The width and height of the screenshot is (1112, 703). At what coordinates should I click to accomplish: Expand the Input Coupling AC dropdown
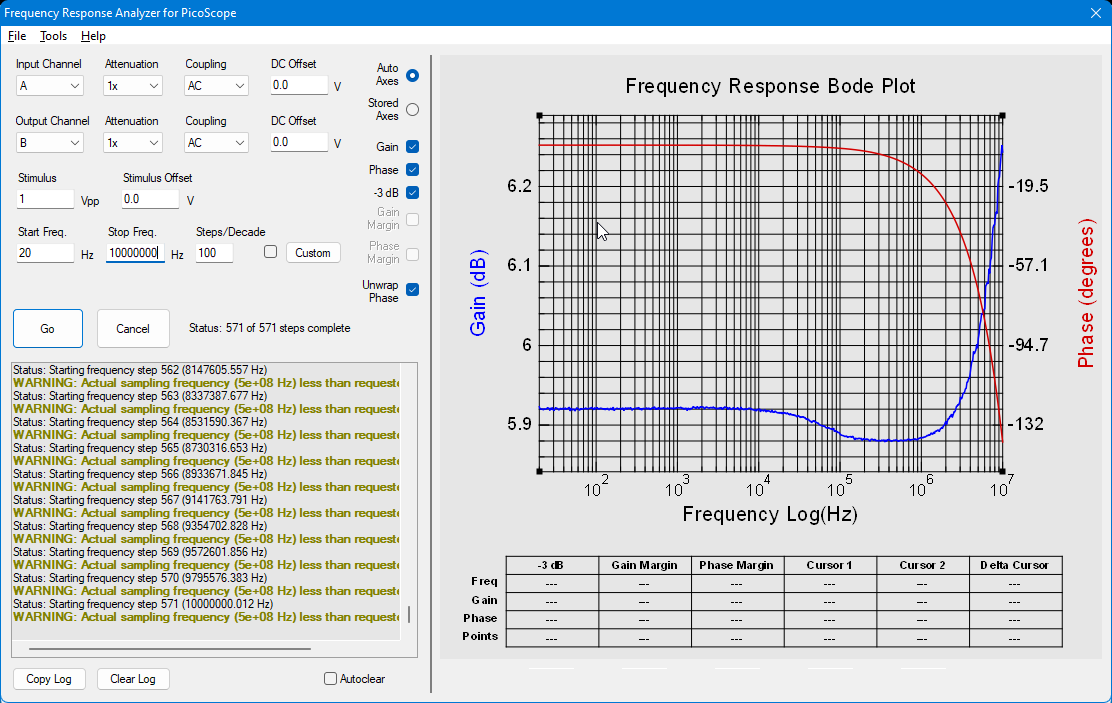pos(216,86)
